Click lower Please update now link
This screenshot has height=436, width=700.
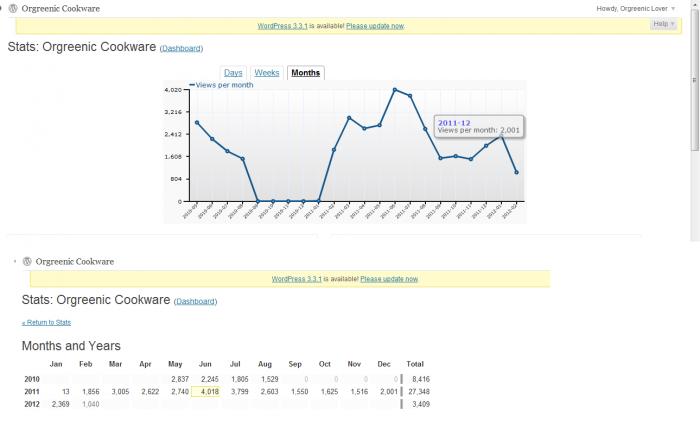(389, 279)
